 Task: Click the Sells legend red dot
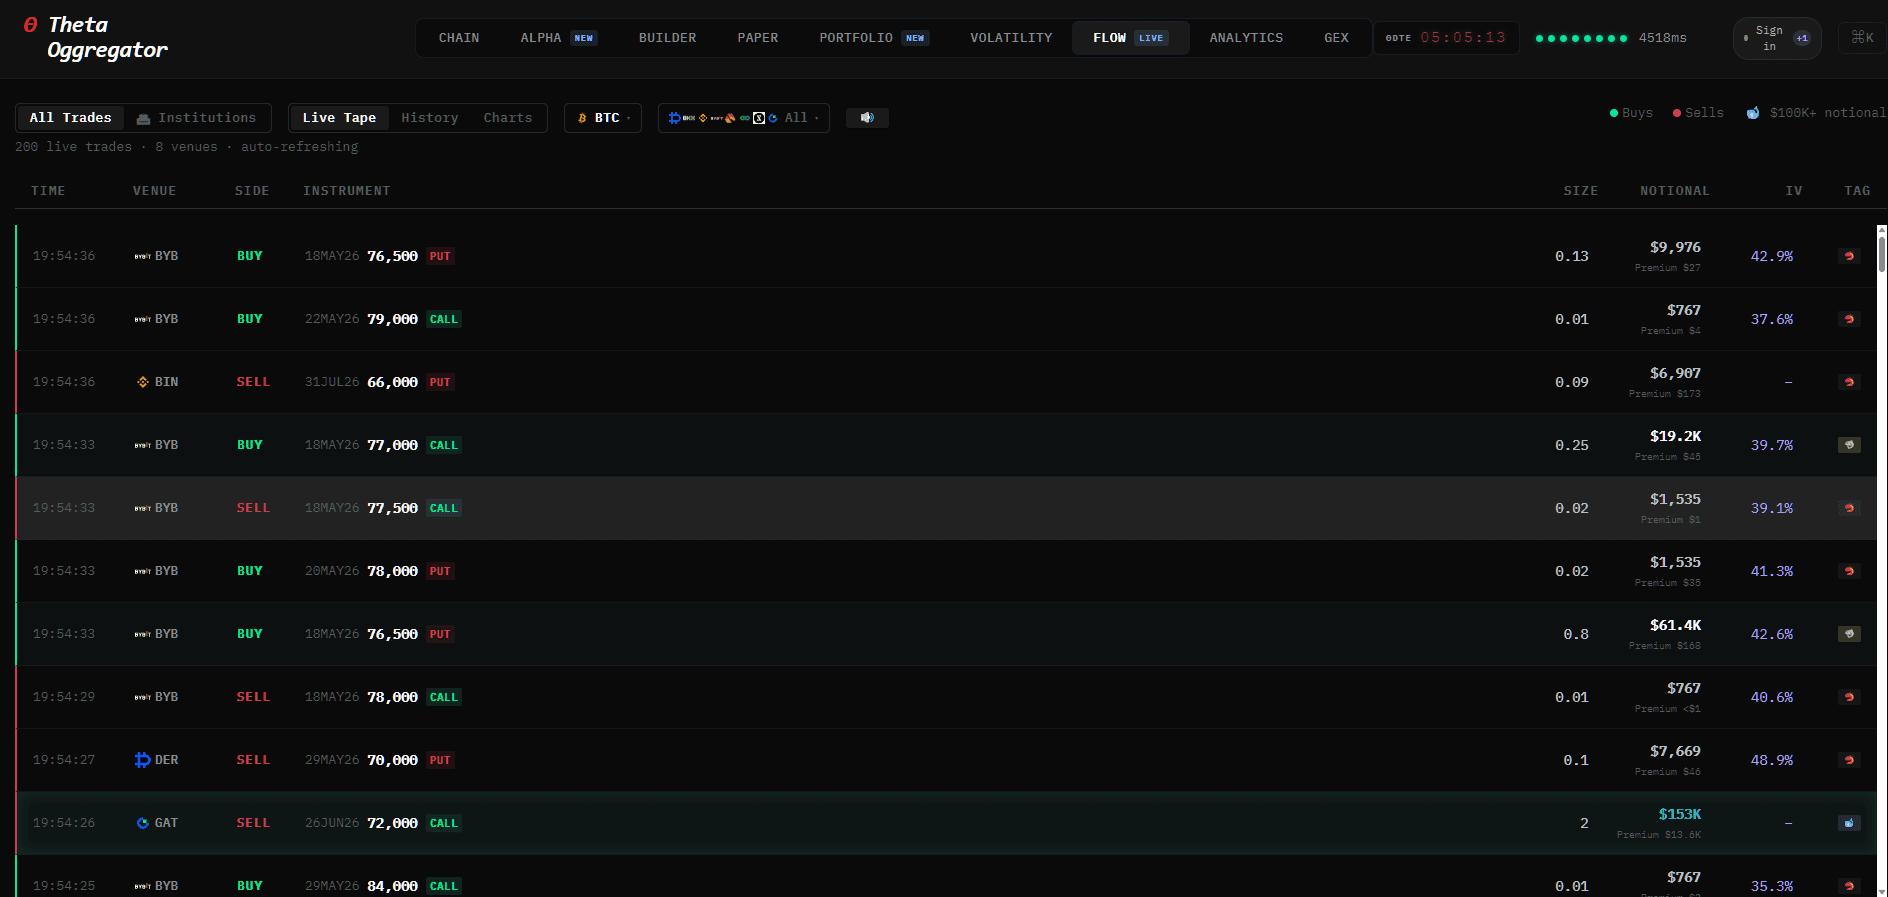pyautogui.click(x=1677, y=113)
